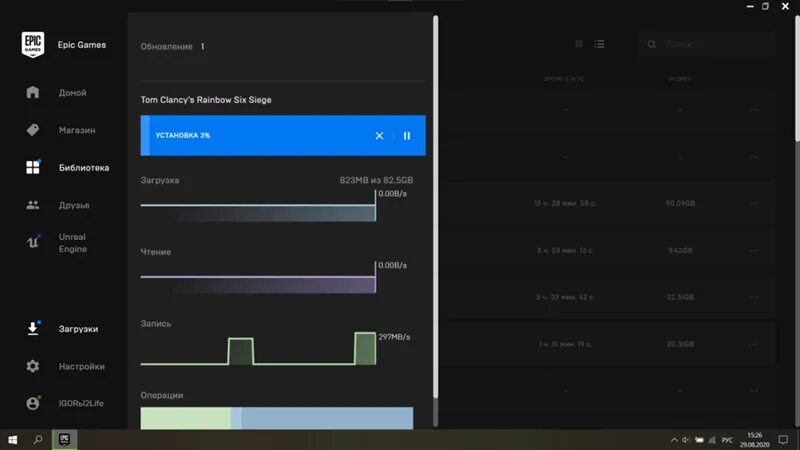Screen dimensions: 800x450
Task: Click the 823MB из 82.5GB text
Action: [x=377, y=180]
